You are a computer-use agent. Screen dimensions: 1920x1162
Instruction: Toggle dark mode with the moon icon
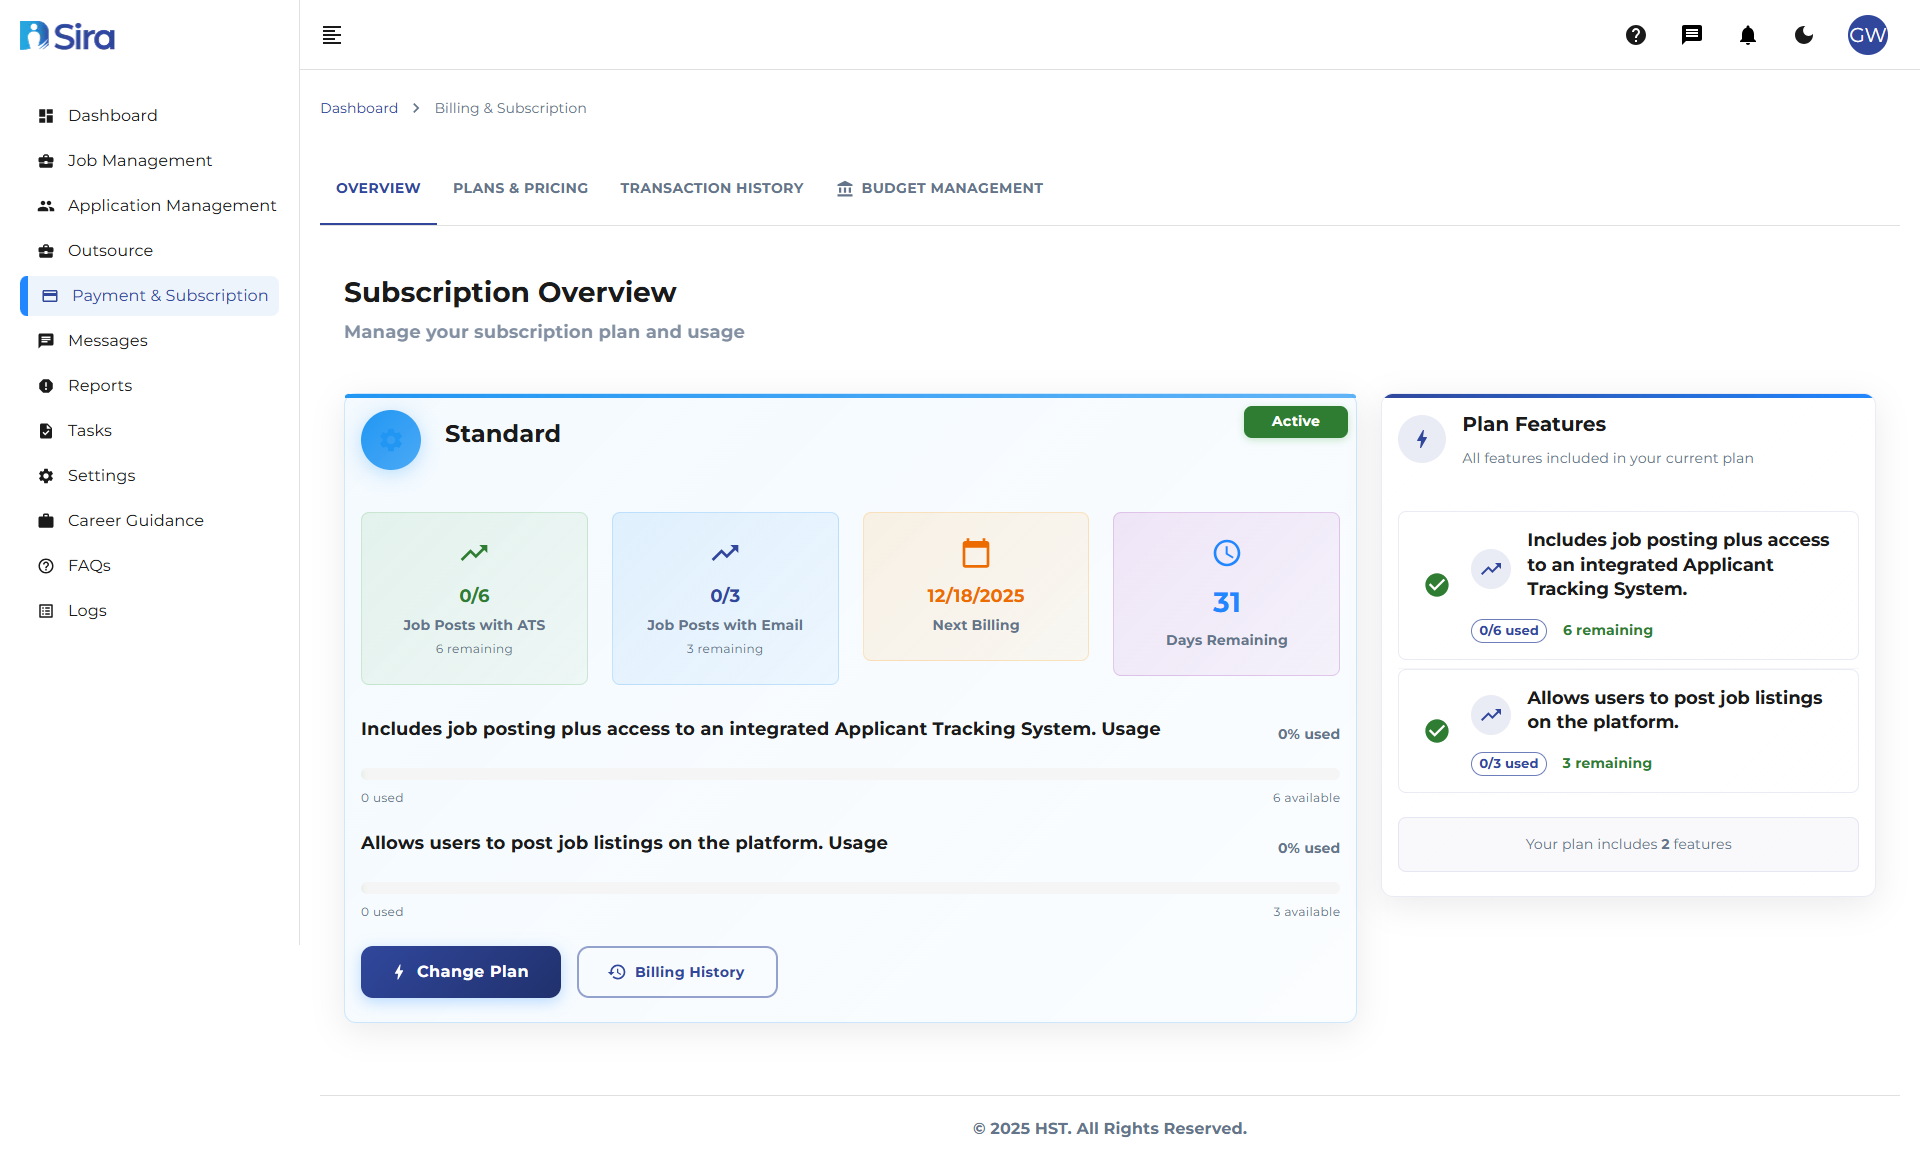coord(1804,35)
